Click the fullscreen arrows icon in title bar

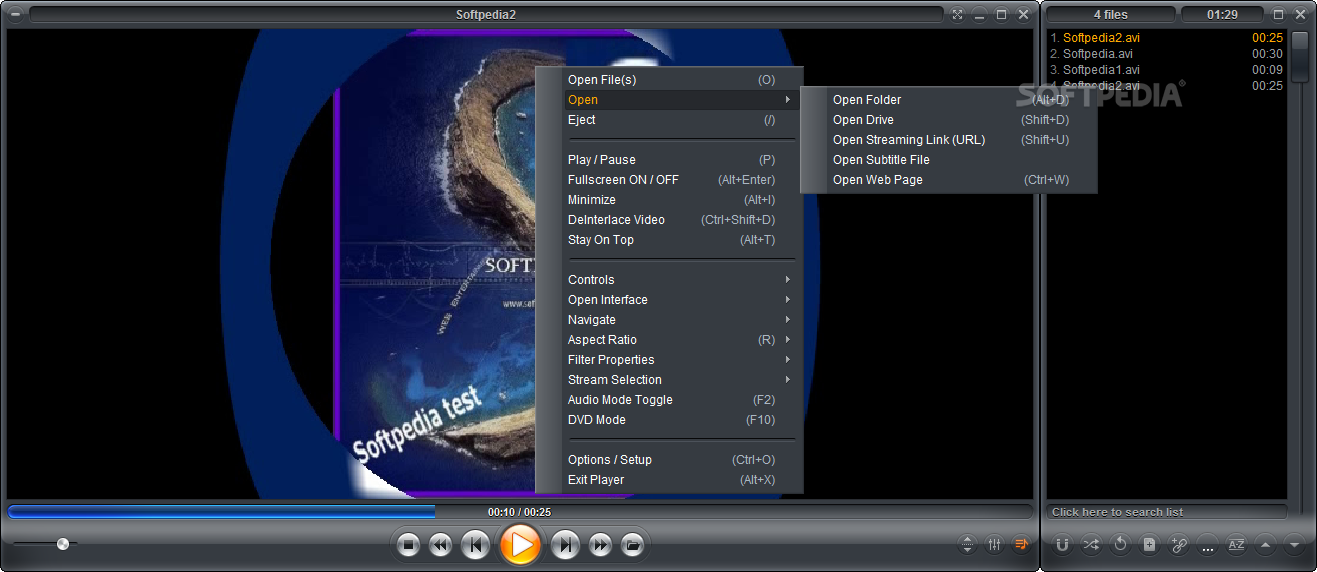pos(958,14)
